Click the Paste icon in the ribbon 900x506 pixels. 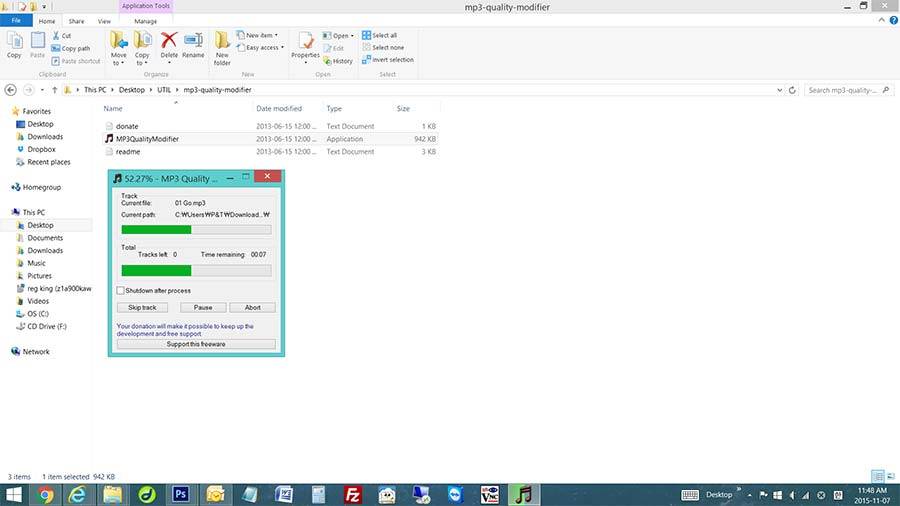tap(37, 45)
